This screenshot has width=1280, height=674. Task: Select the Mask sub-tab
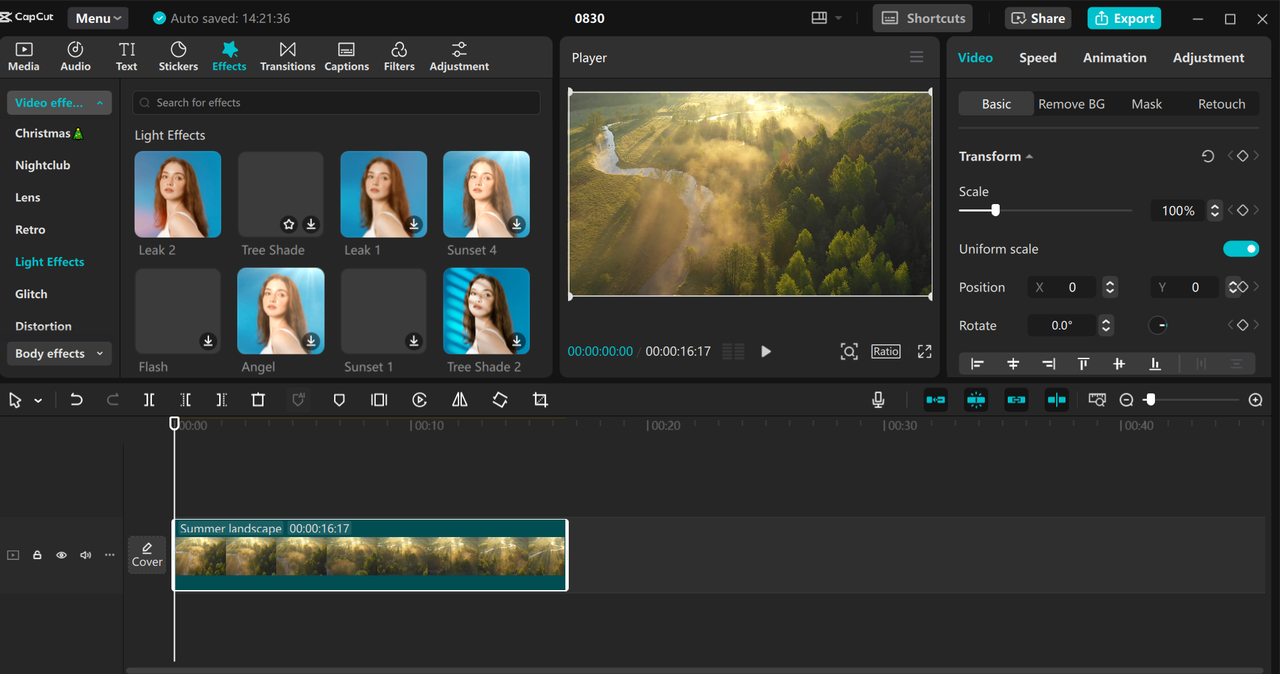point(1147,104)
